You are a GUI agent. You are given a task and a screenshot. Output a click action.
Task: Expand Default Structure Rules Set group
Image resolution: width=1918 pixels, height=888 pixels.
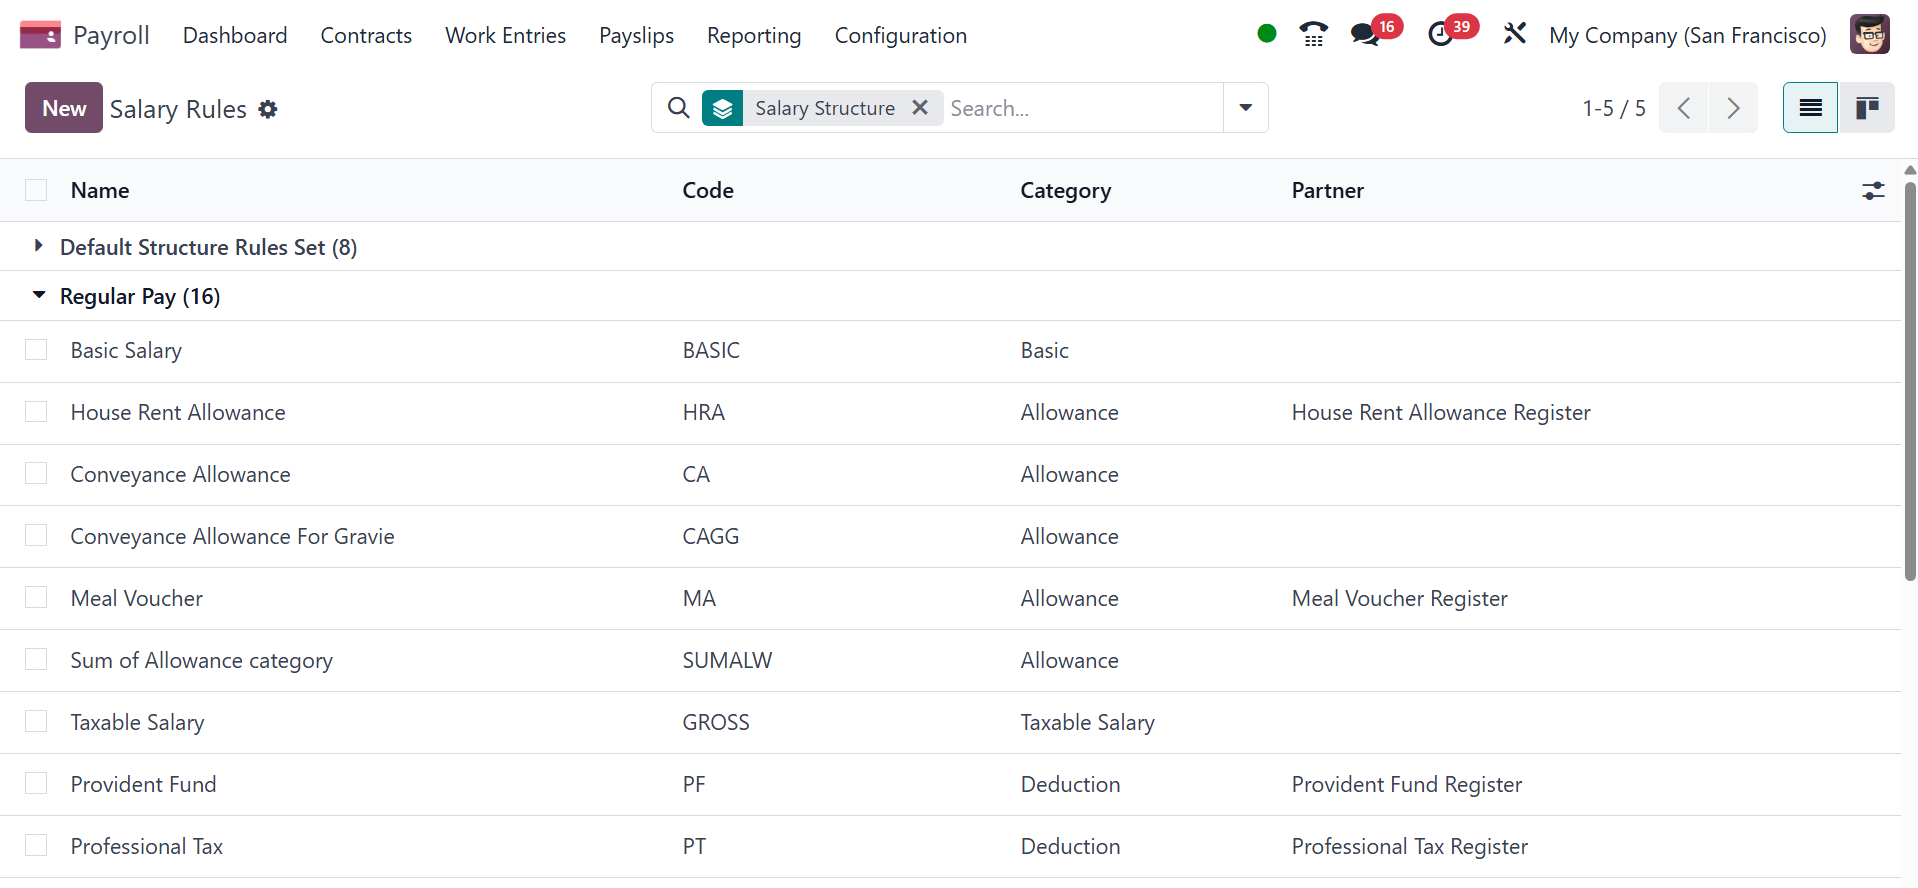click(x=38, y=246)
